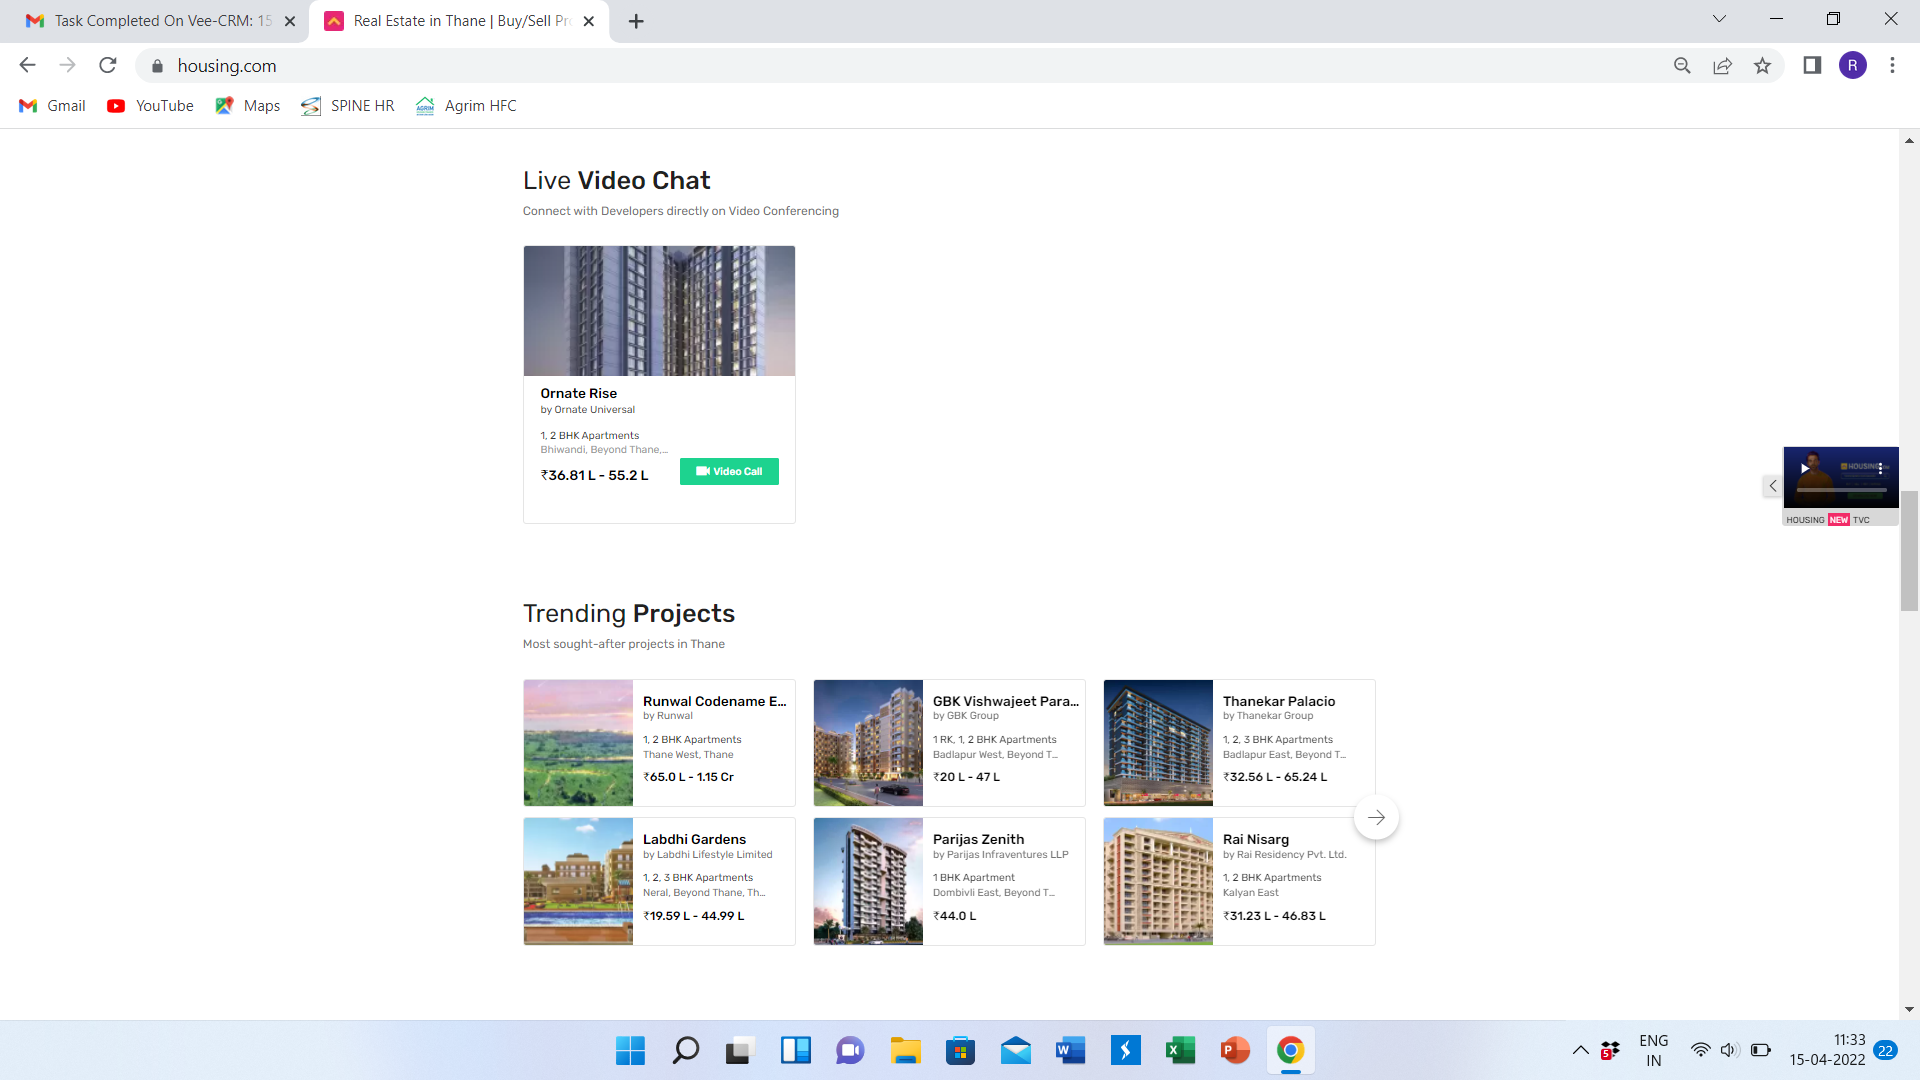Open the floating video options menu

point(1881,468)
